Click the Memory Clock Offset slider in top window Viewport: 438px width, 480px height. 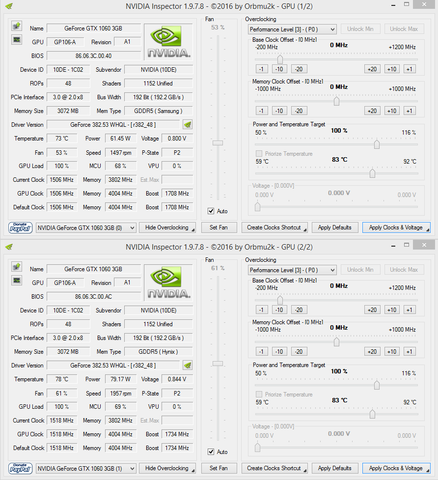tap(336, 101)
